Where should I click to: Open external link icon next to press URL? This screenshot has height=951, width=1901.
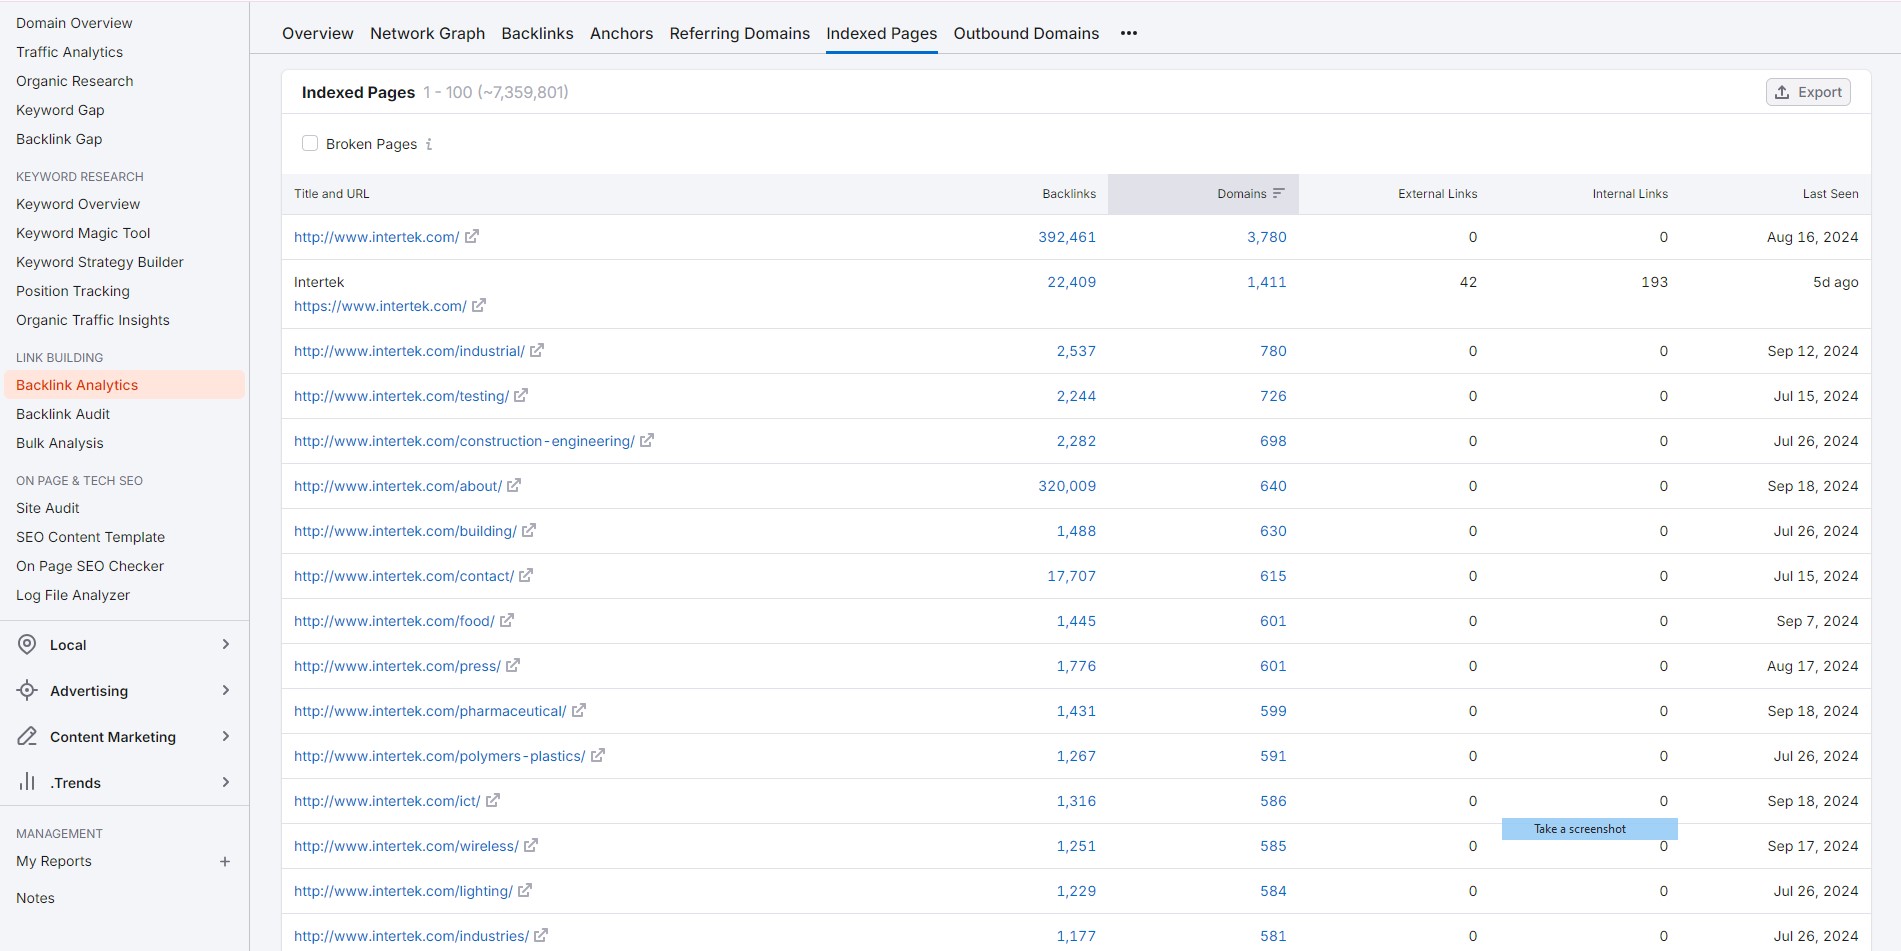(x=513, y=666)
